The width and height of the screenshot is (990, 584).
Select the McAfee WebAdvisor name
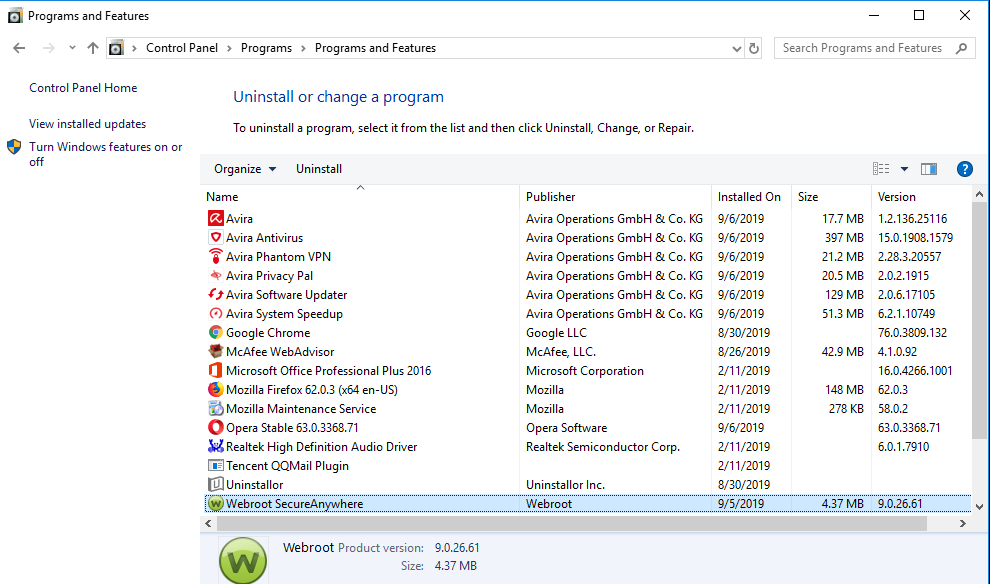[x=280, y=352]
